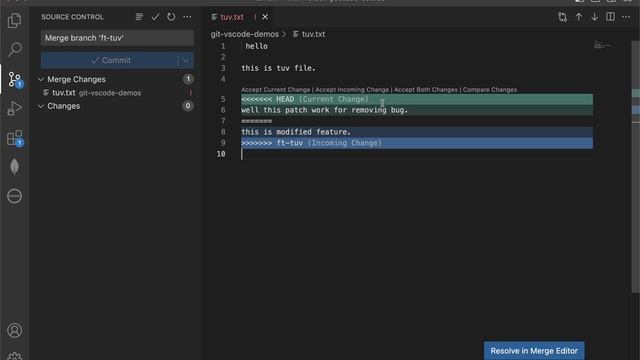Click Accept Incoming Change link
The width and height of the screenshot is (640, 360).
click(352, 90)
